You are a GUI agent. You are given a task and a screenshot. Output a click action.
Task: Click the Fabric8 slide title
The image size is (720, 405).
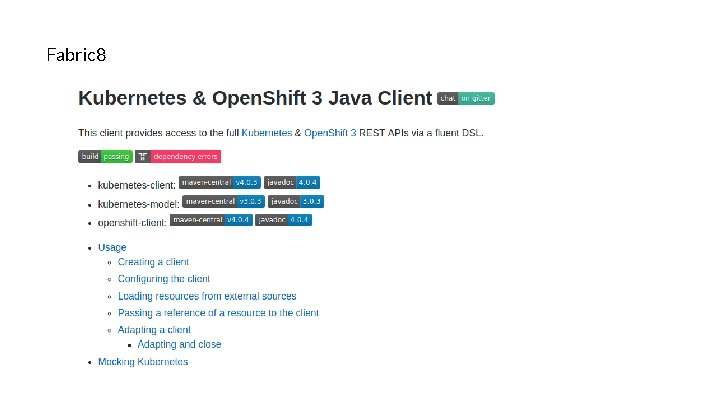[x=77, y=55]
